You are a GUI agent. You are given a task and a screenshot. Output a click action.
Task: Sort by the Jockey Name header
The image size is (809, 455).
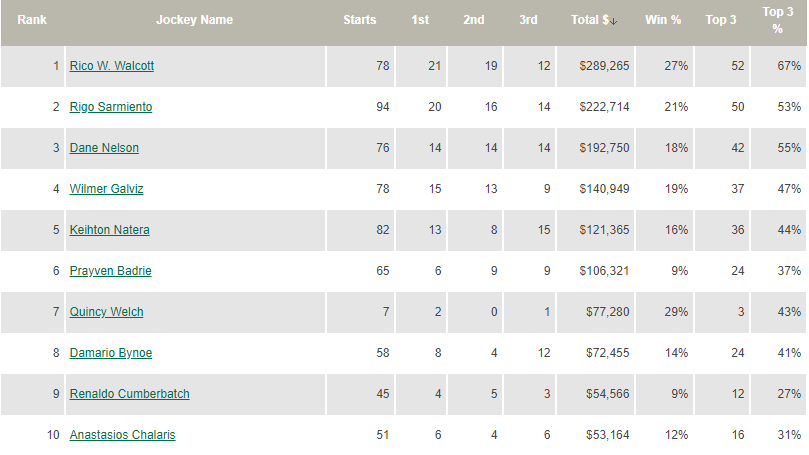point(197,19)
